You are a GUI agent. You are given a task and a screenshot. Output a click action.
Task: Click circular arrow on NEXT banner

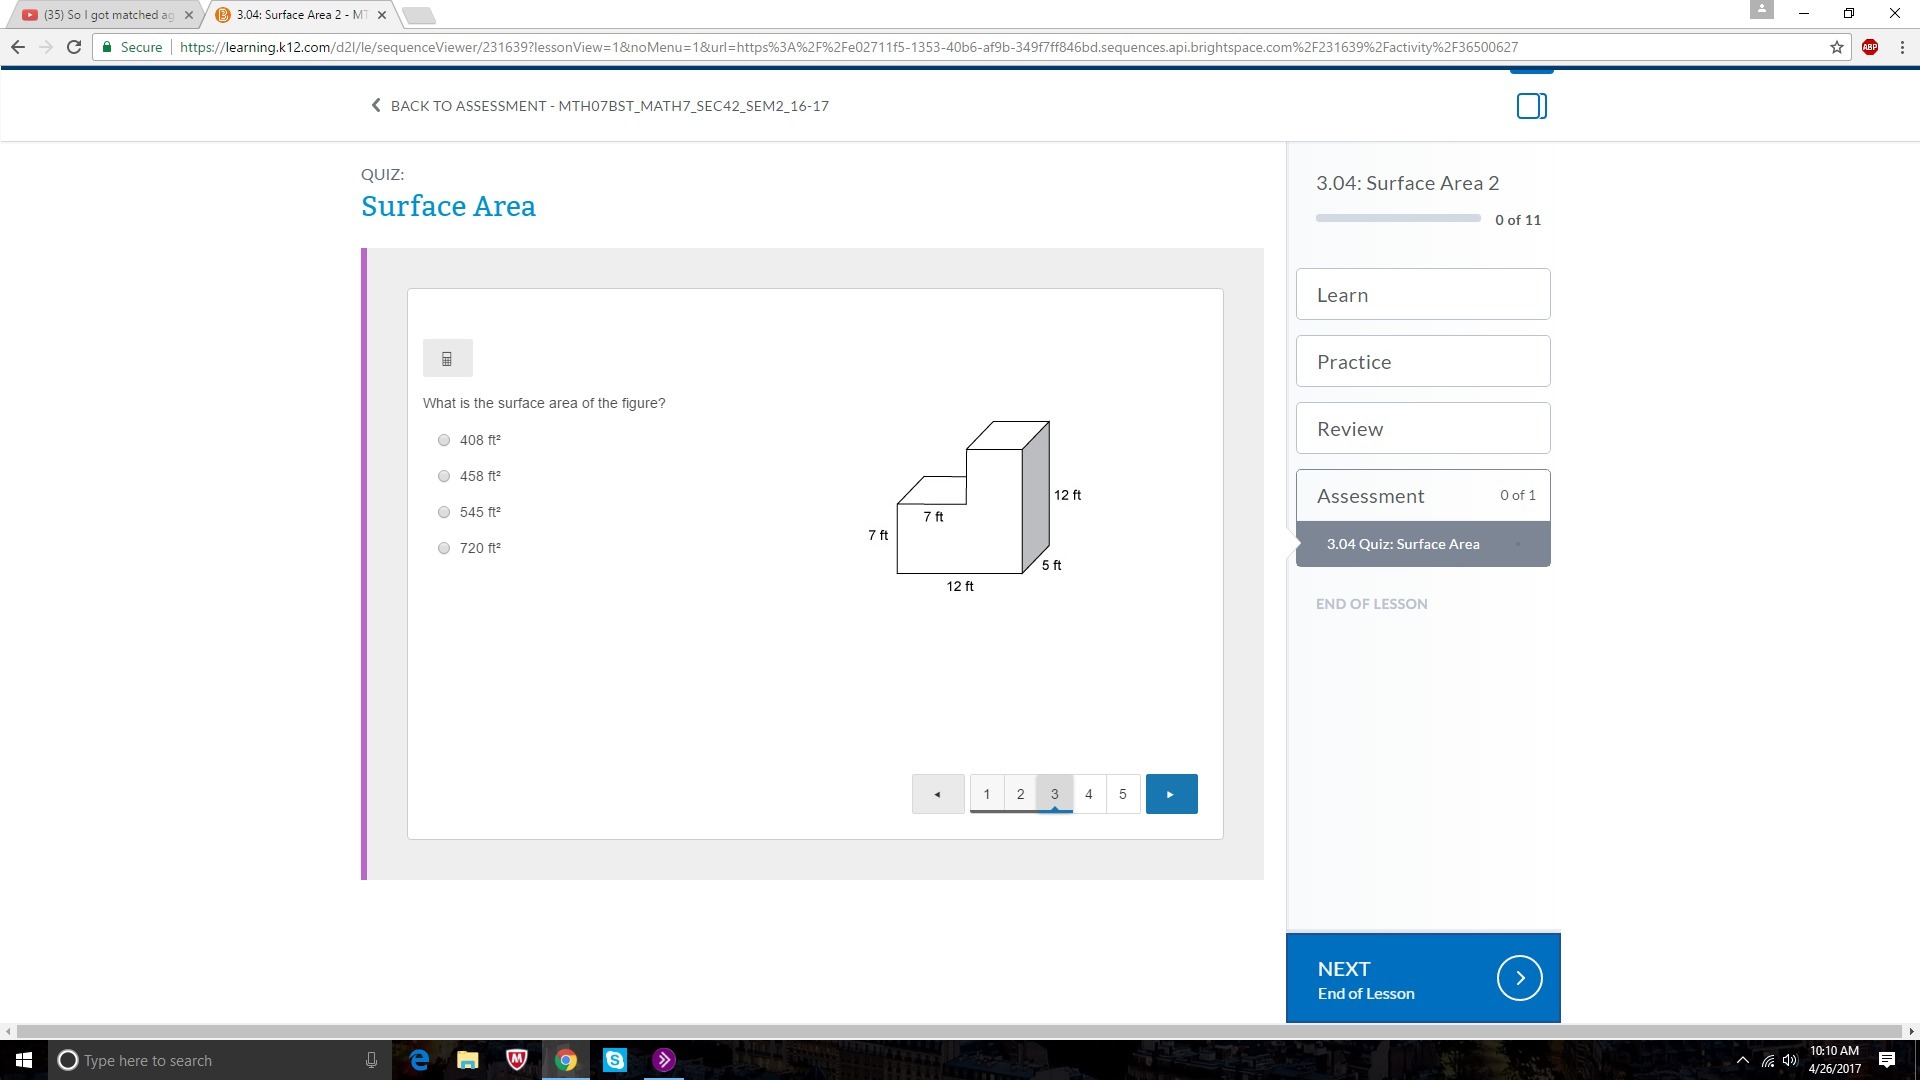pyautogui.click(x=1519, y=978)
